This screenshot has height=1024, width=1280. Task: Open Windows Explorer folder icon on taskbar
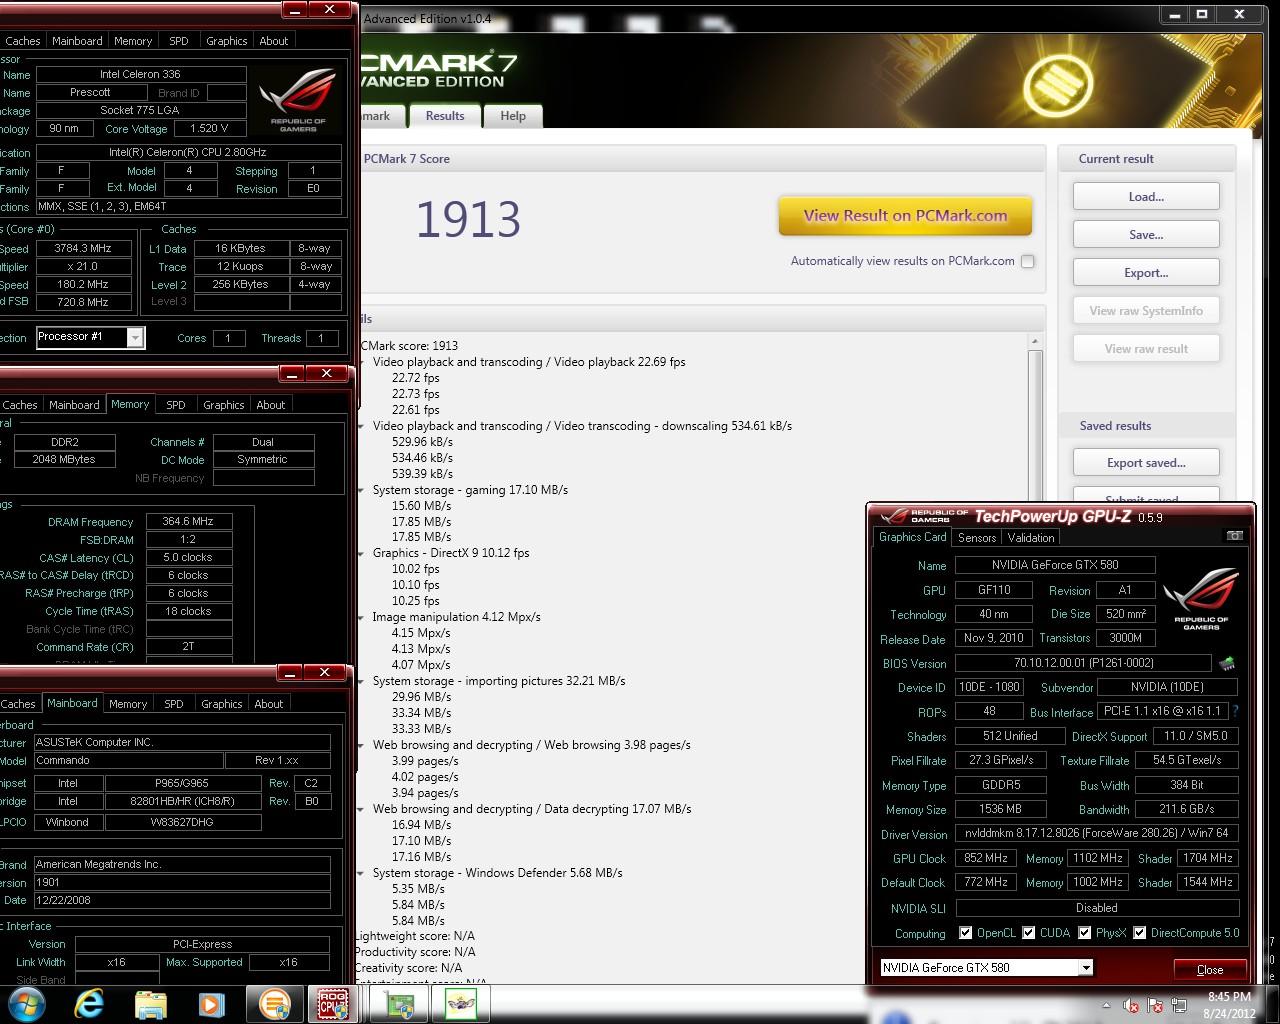(150, 1004)
